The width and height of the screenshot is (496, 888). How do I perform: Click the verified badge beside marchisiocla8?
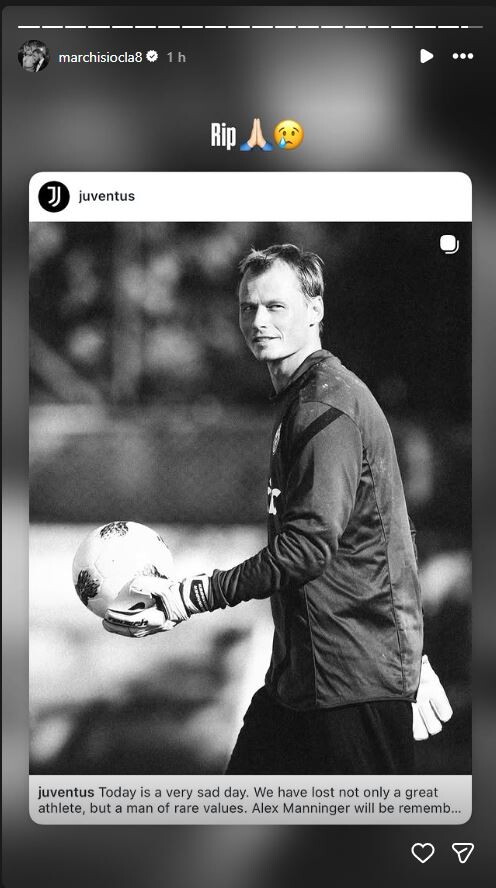[x=152, y=56]
